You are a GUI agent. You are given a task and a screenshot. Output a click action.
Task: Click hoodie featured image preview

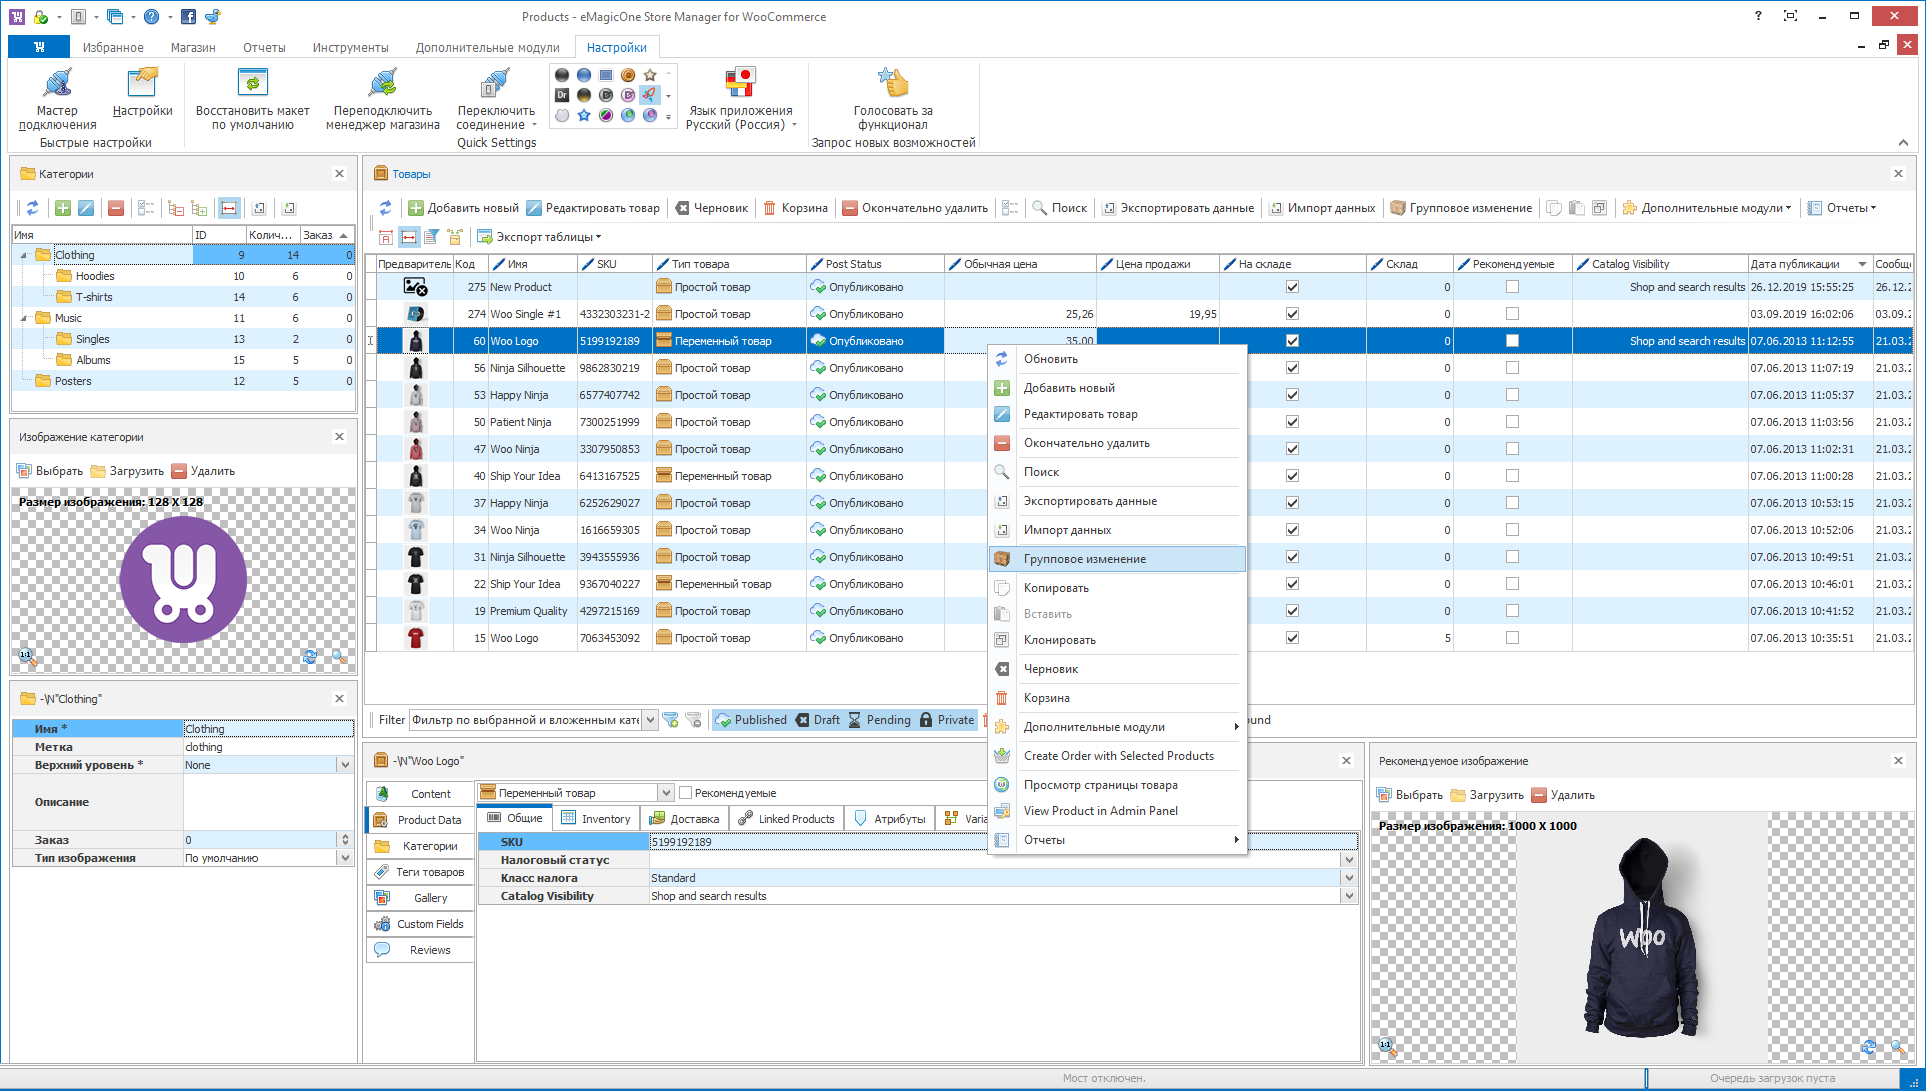click(x=1641, y=938)
